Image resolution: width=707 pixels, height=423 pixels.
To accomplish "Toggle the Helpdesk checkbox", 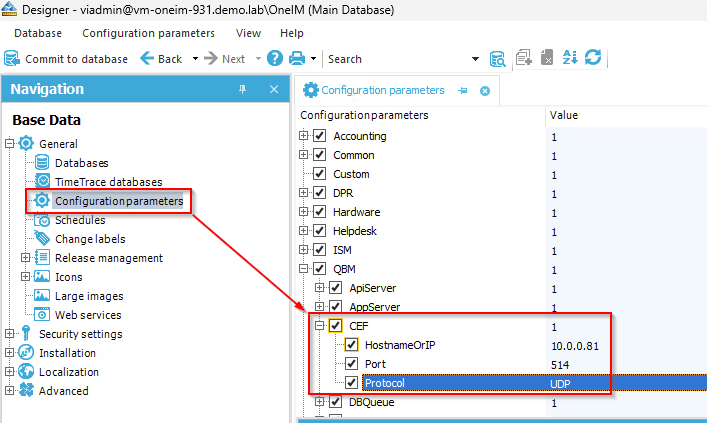I will (x=320, y=230).
